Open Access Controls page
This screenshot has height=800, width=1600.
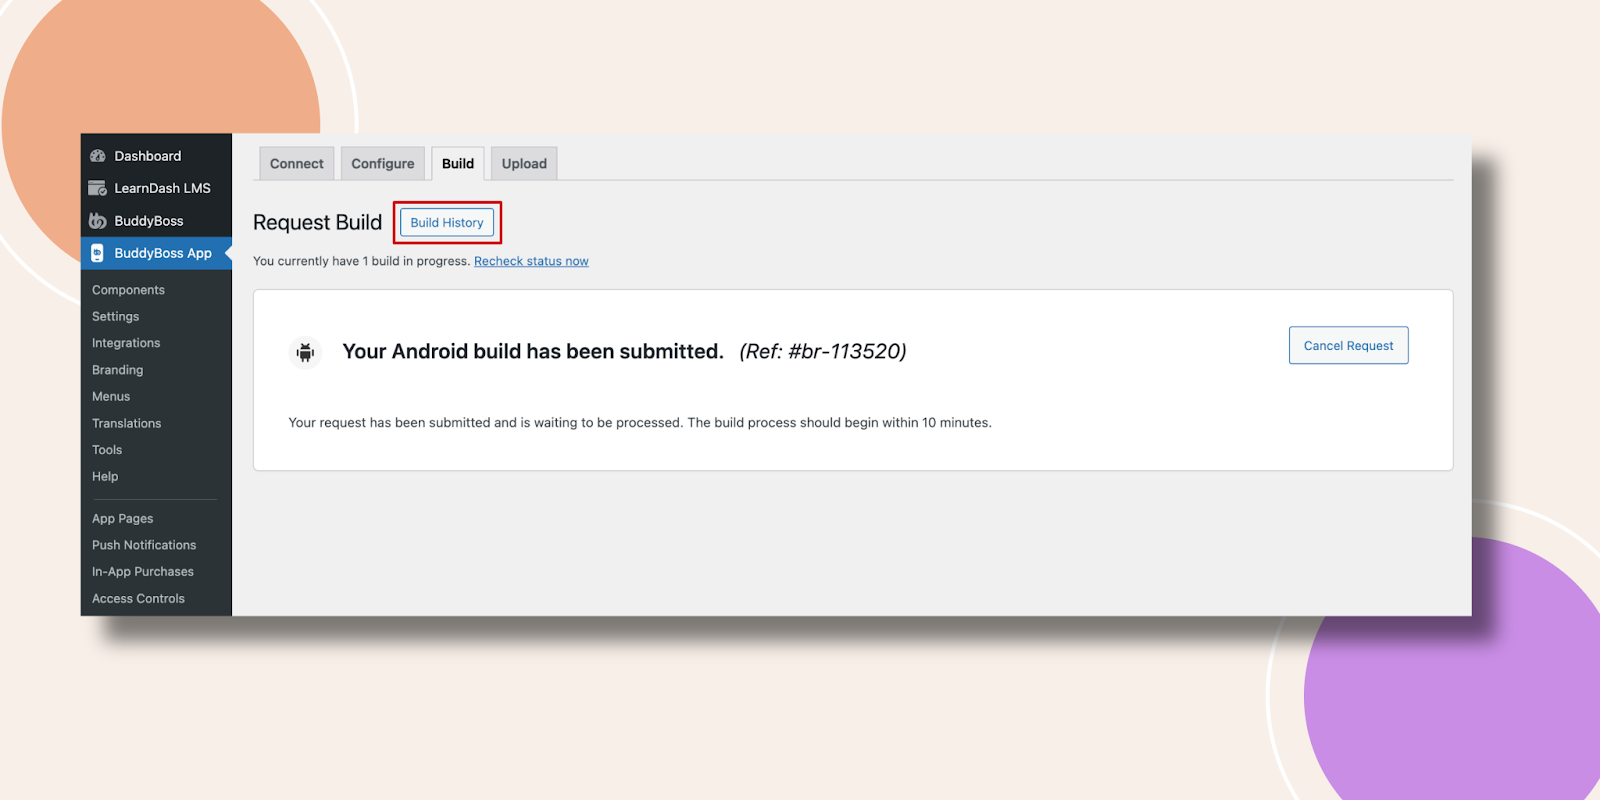coord(138,599)
